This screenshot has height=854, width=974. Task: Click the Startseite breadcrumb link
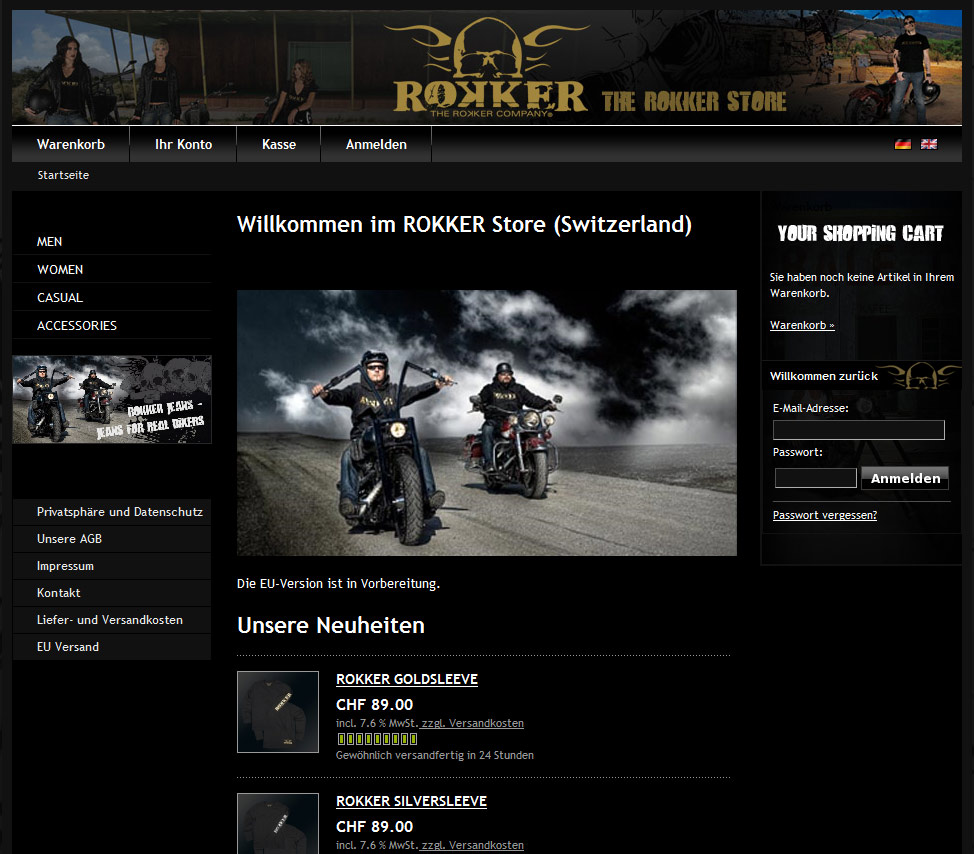pyautogui.click(x=63, y=175)
